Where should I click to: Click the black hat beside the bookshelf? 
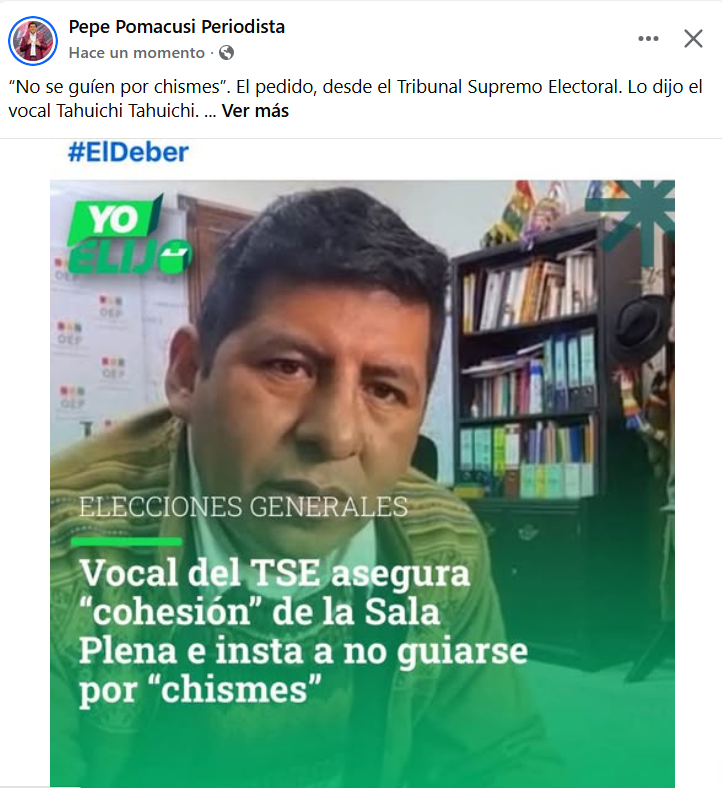pos(641,322)
